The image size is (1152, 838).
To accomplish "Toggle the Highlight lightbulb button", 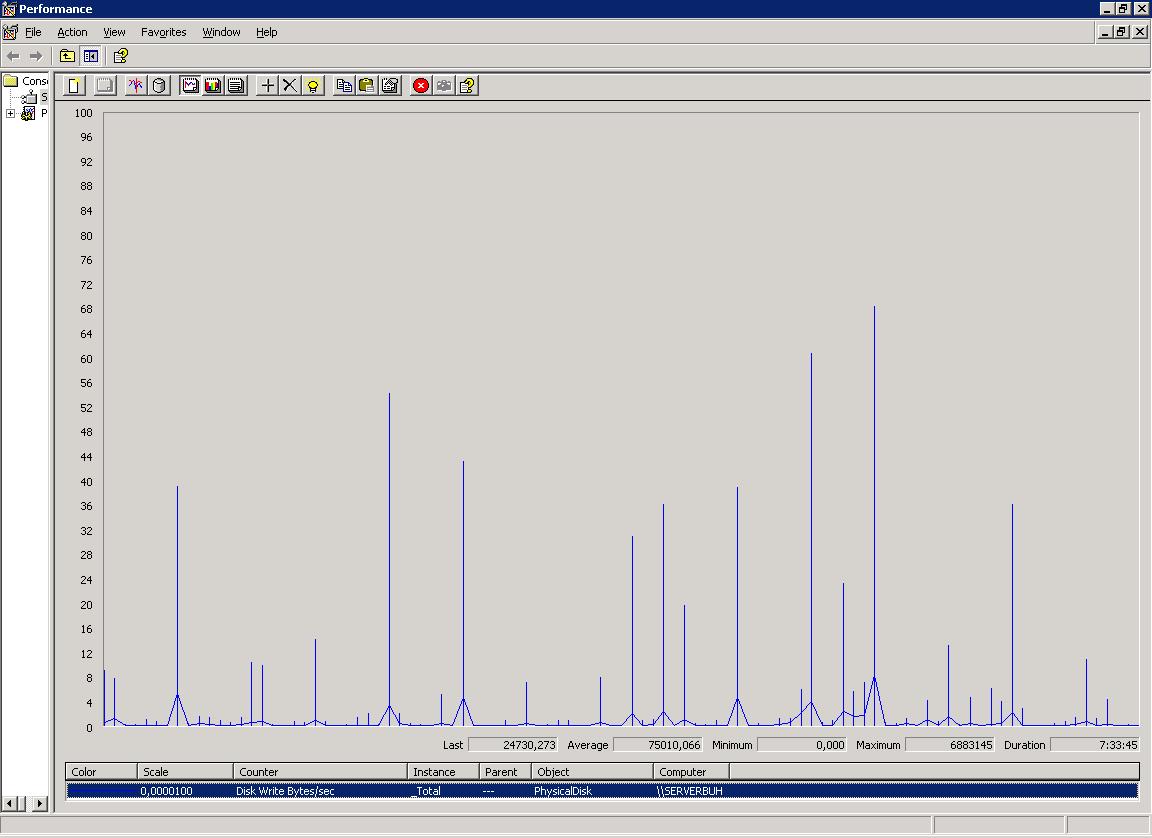I will coord(313,86).
